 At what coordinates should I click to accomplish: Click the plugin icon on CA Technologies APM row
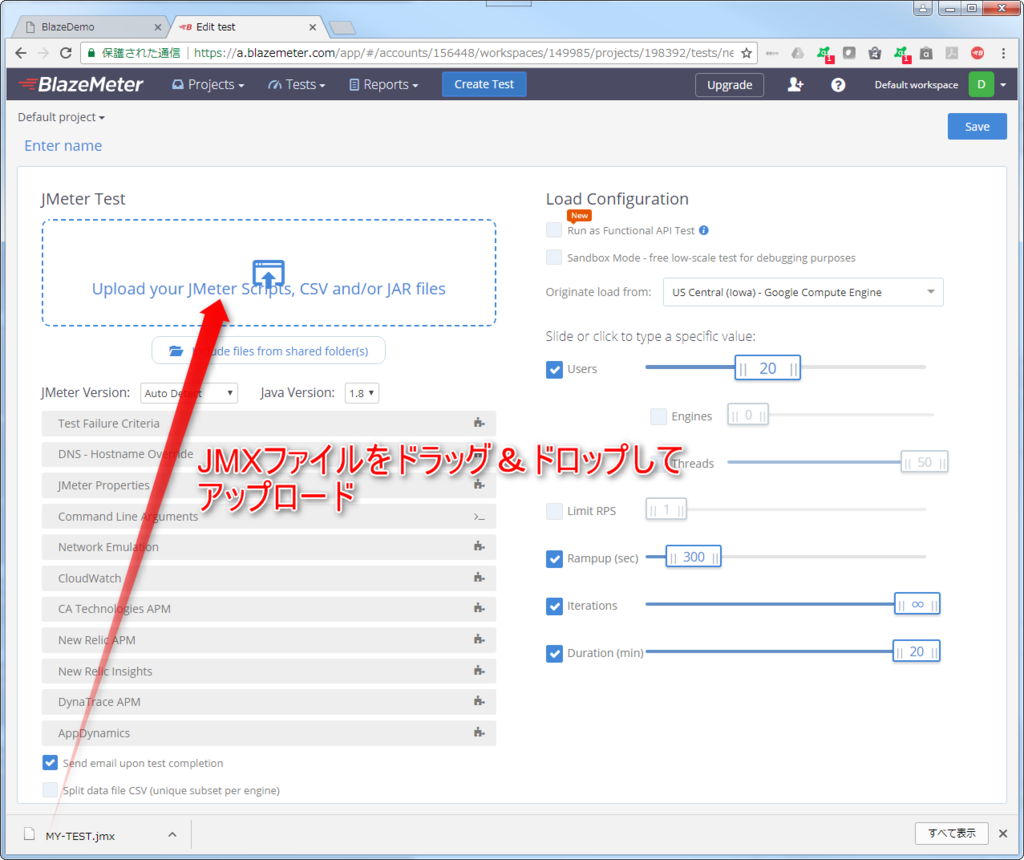pyautogui.click(x=479, y=608)
